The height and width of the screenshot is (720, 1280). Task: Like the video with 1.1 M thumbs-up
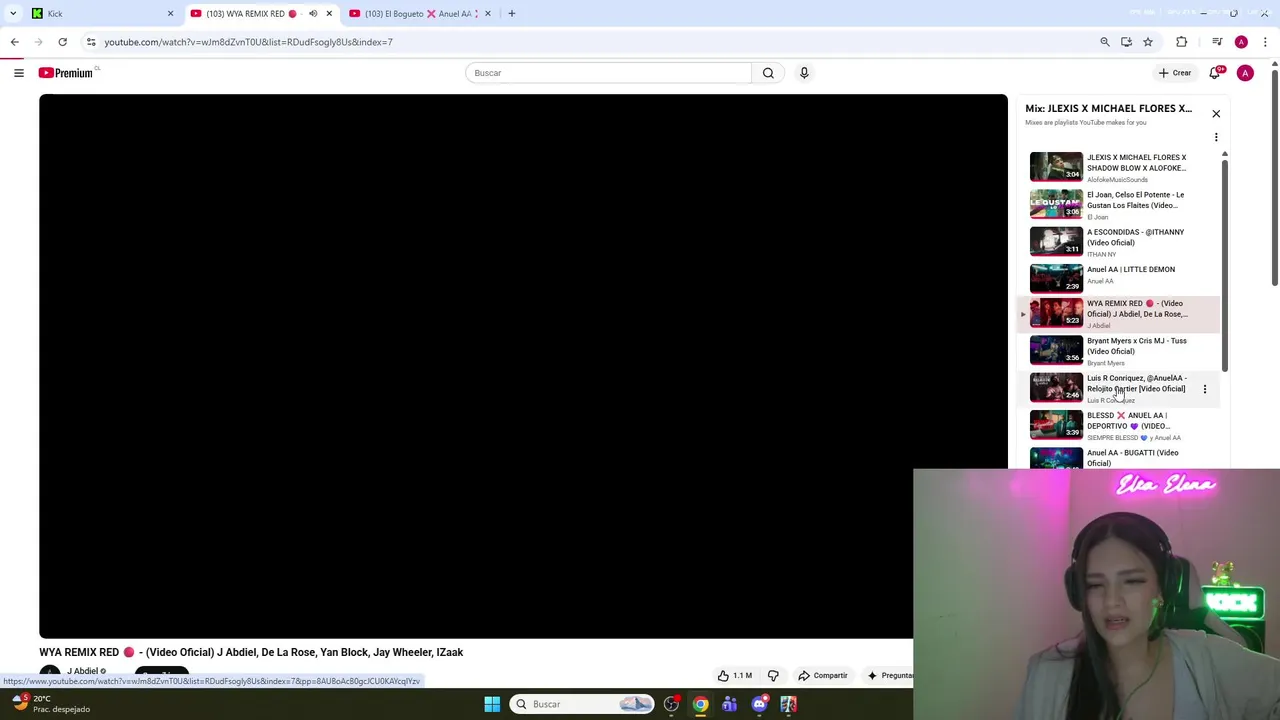(x=734, y=676)
